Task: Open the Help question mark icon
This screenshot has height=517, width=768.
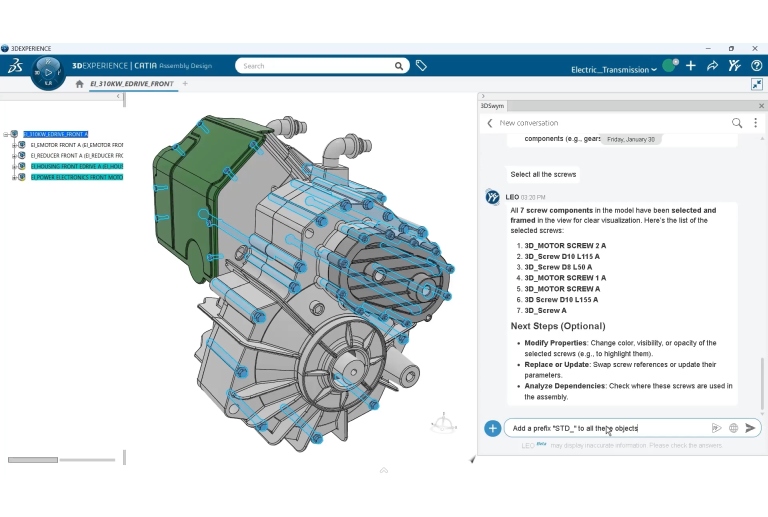Action: point(756,66)
